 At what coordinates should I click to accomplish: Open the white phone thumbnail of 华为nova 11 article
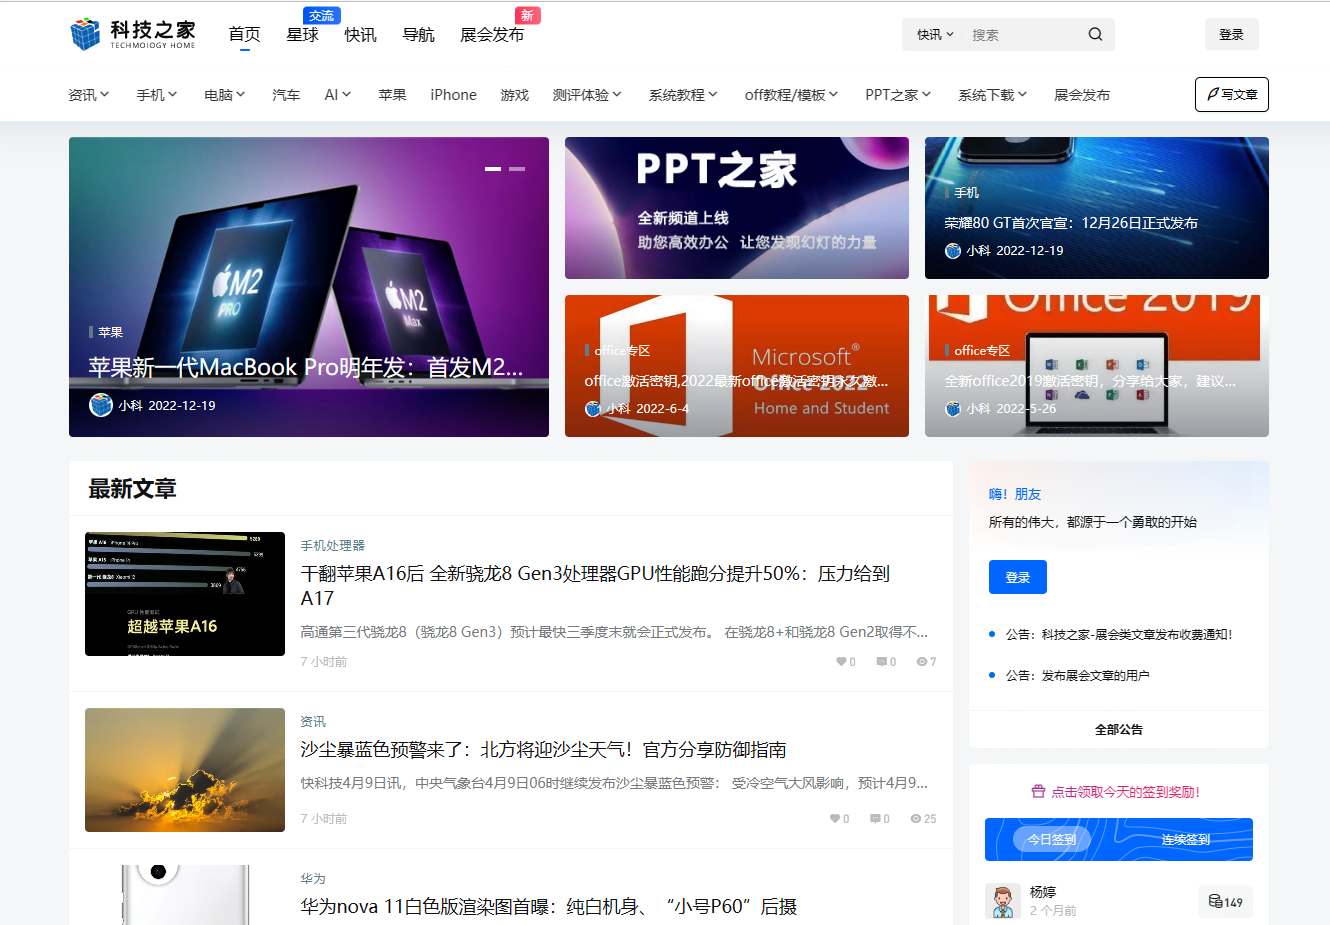(x=185, y=895)
